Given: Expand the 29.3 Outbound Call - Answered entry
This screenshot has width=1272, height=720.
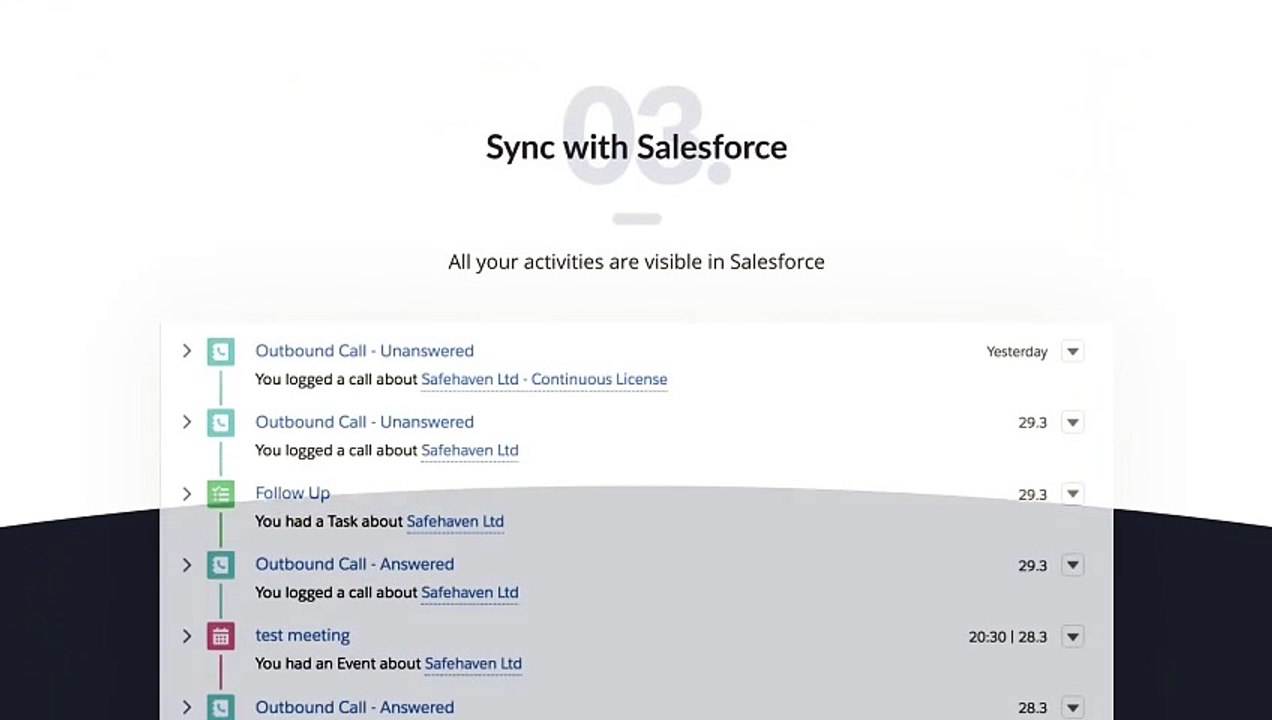Looking at the screenshot, I should [x=186, y=565].
